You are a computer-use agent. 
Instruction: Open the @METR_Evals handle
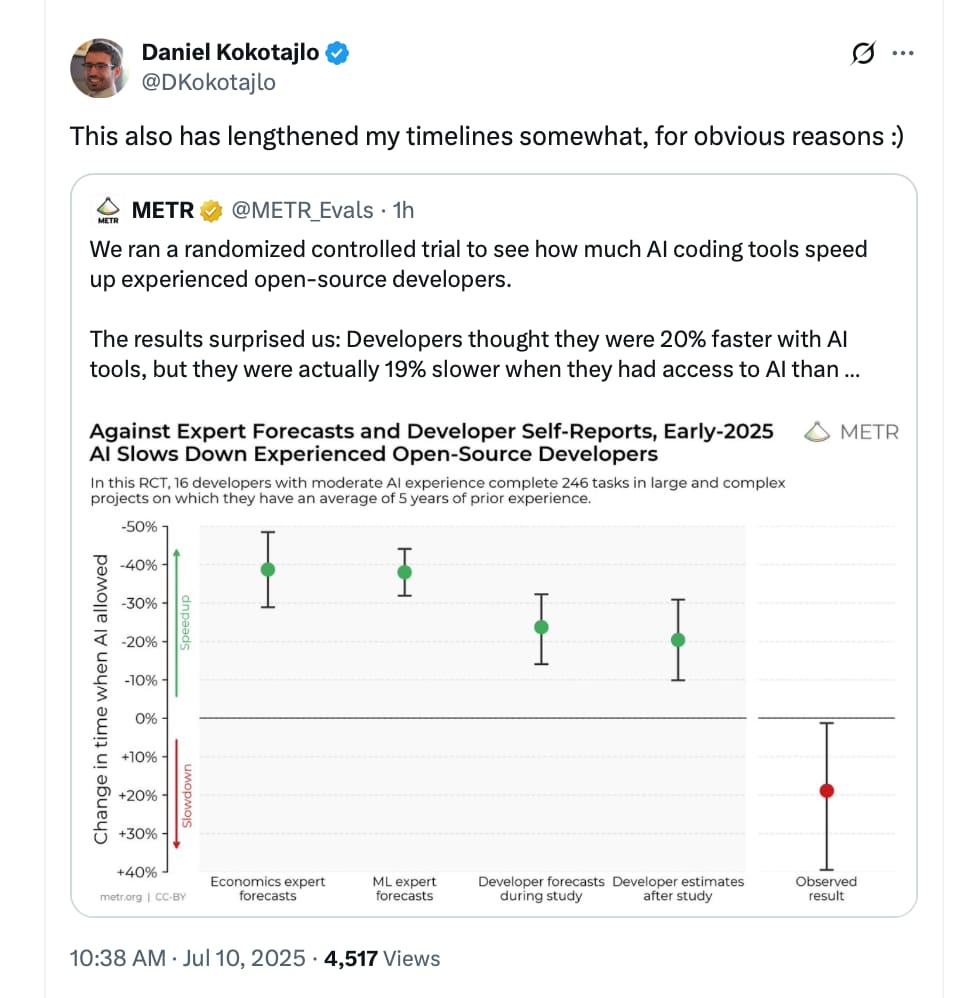(x=302, y=210)
